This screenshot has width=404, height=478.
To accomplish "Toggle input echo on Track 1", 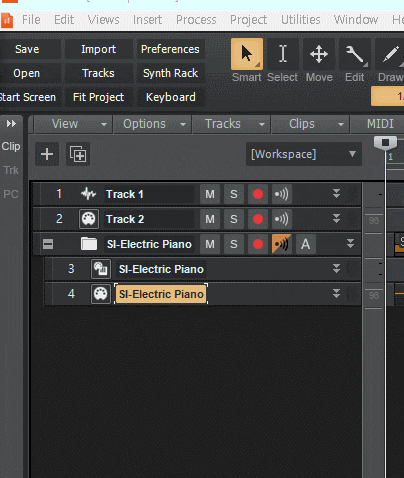I will tap(282, 194).
